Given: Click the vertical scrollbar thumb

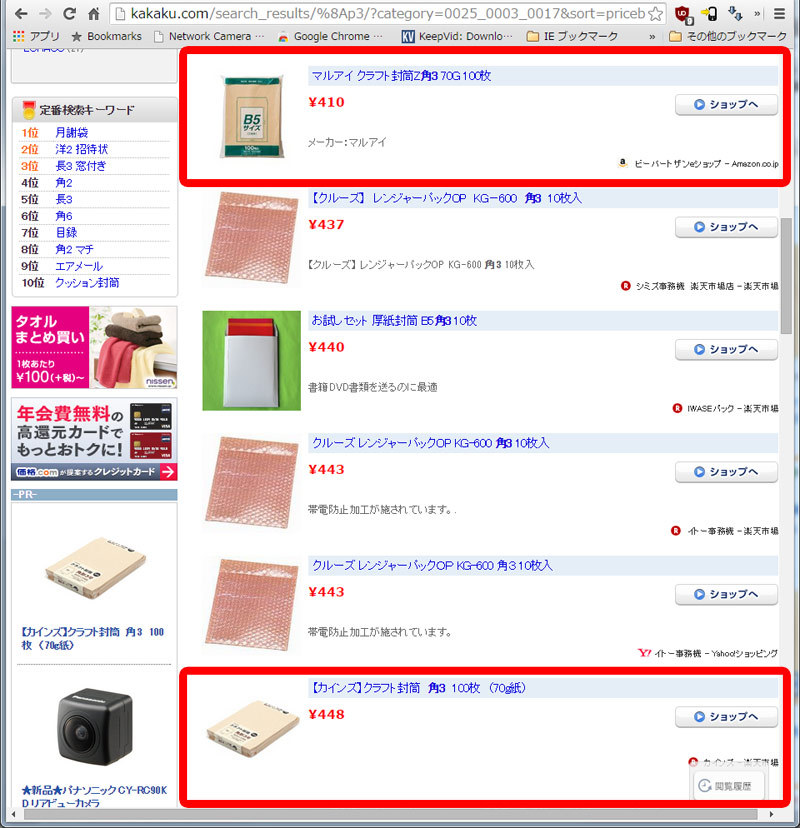Looking at the screenshot, I should [786, 276].
